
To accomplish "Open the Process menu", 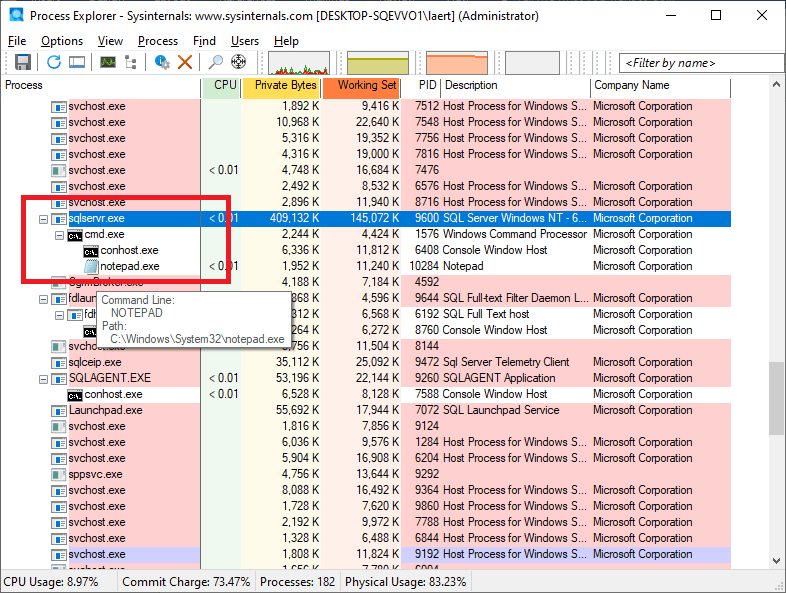I will pos(158,41).
